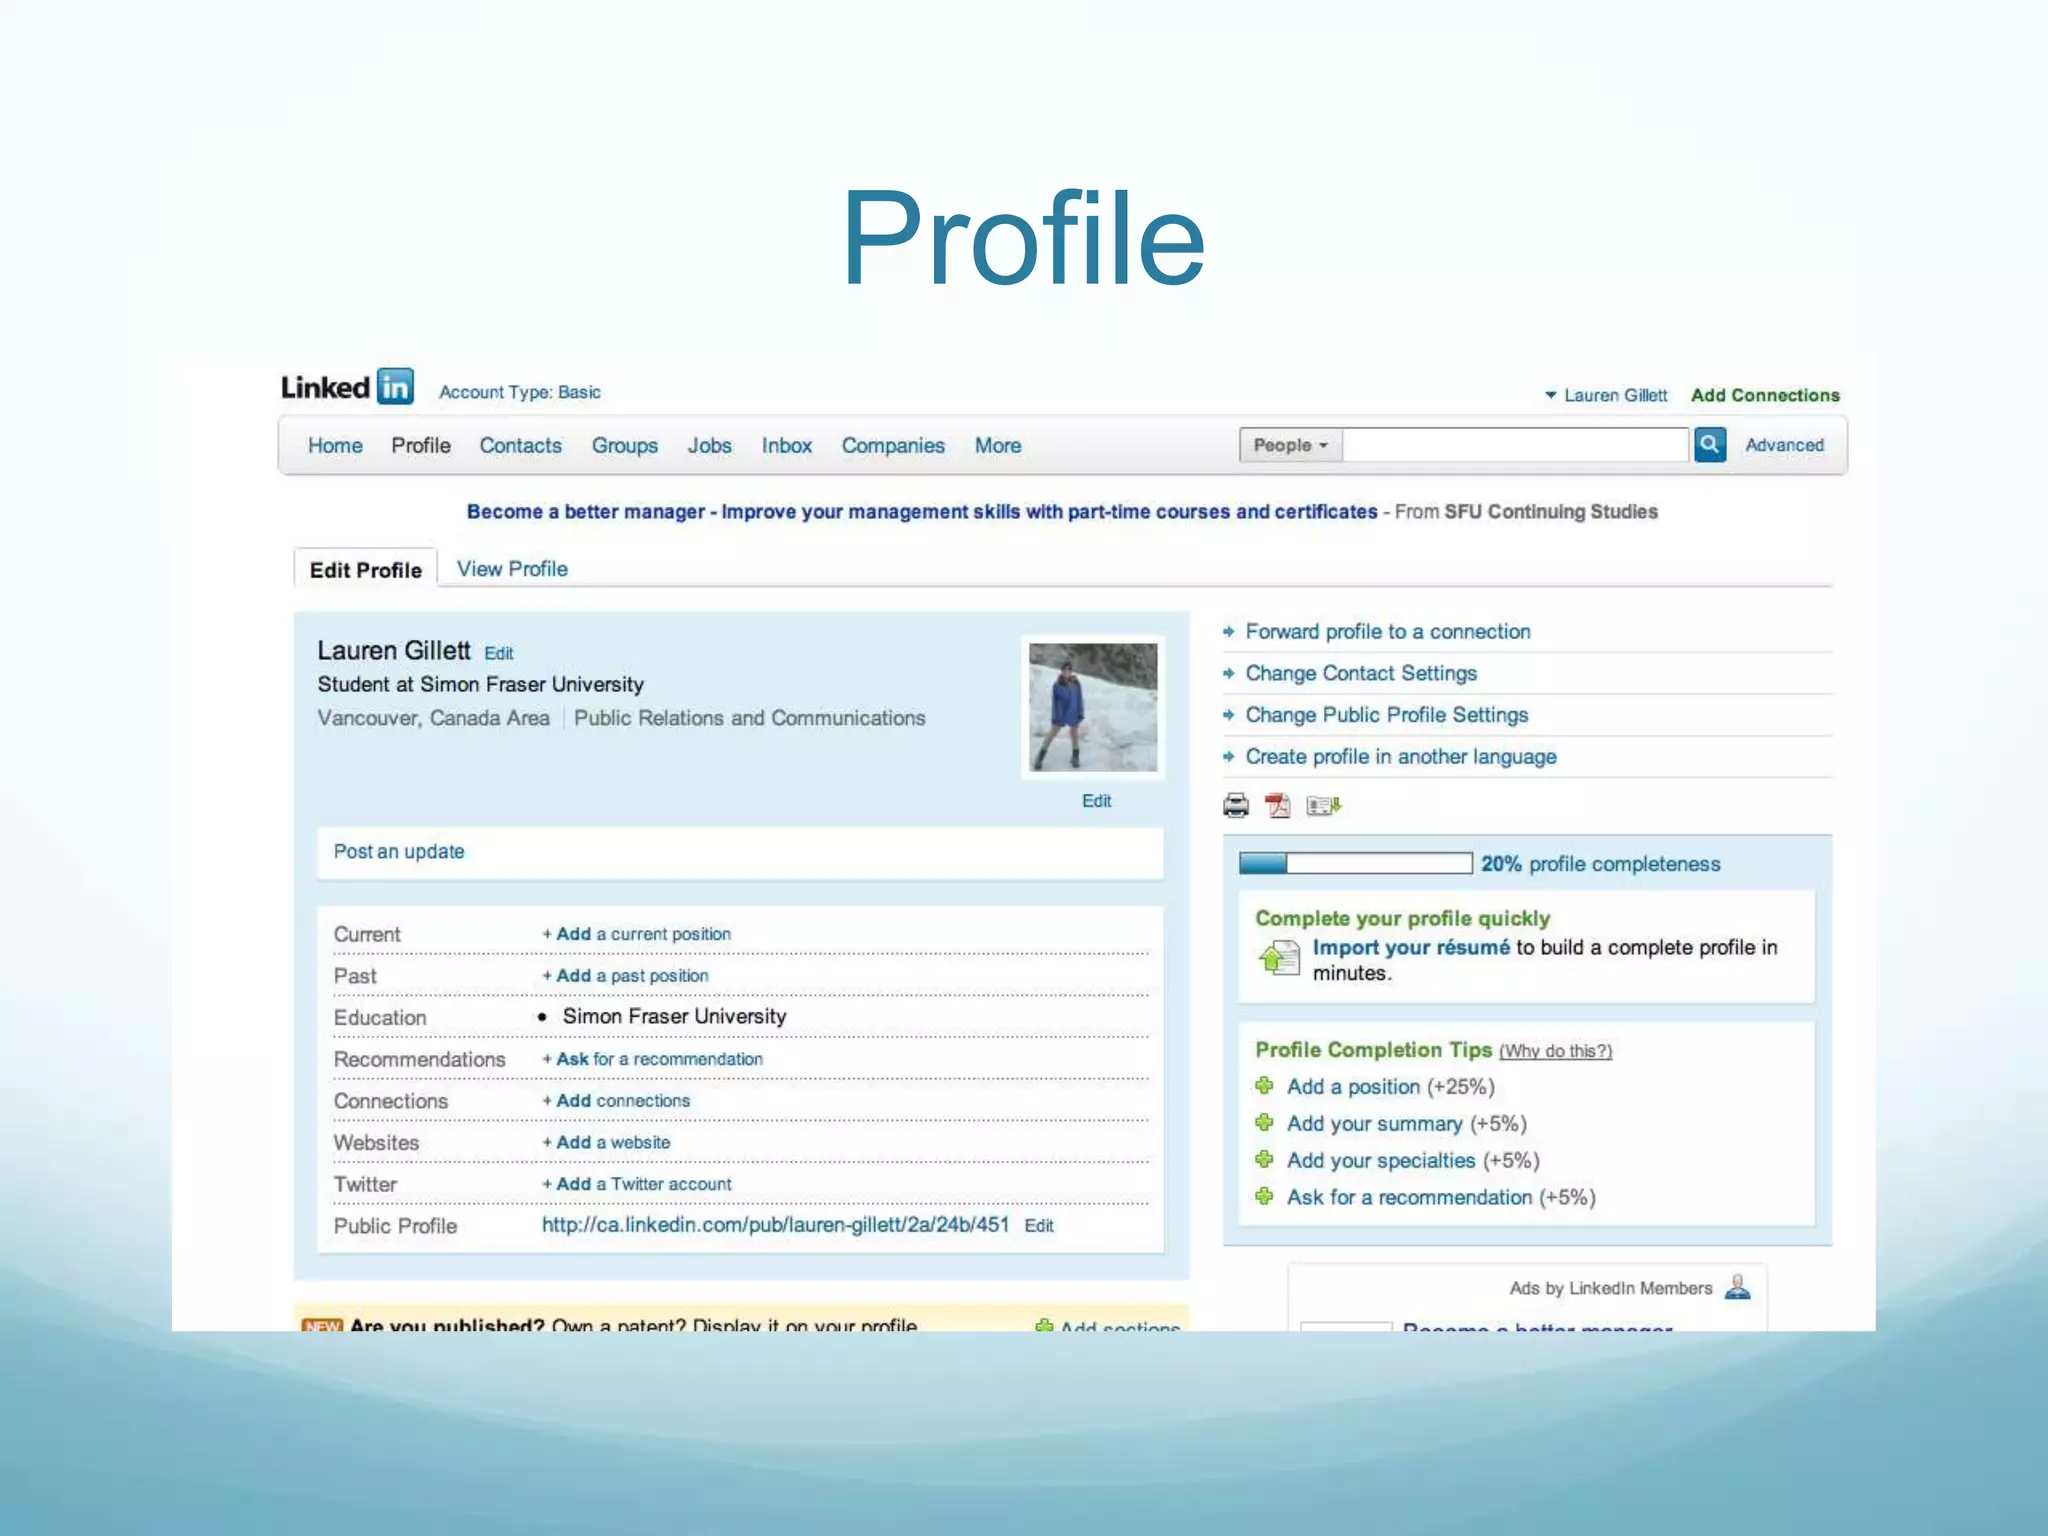2048x1536 pixels.
Task: Open the public profile URL link
Action: 775,1225
